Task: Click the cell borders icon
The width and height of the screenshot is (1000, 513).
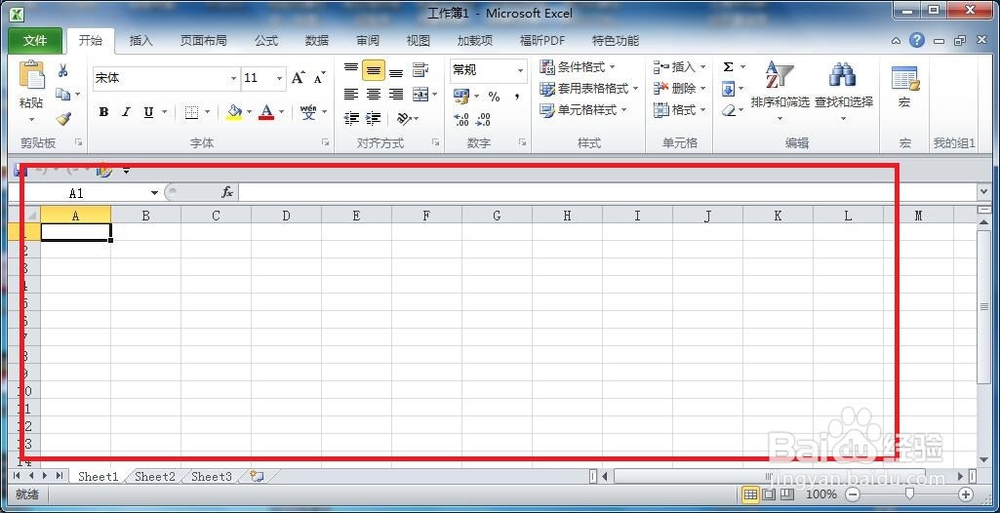Action: coord(191,112)
